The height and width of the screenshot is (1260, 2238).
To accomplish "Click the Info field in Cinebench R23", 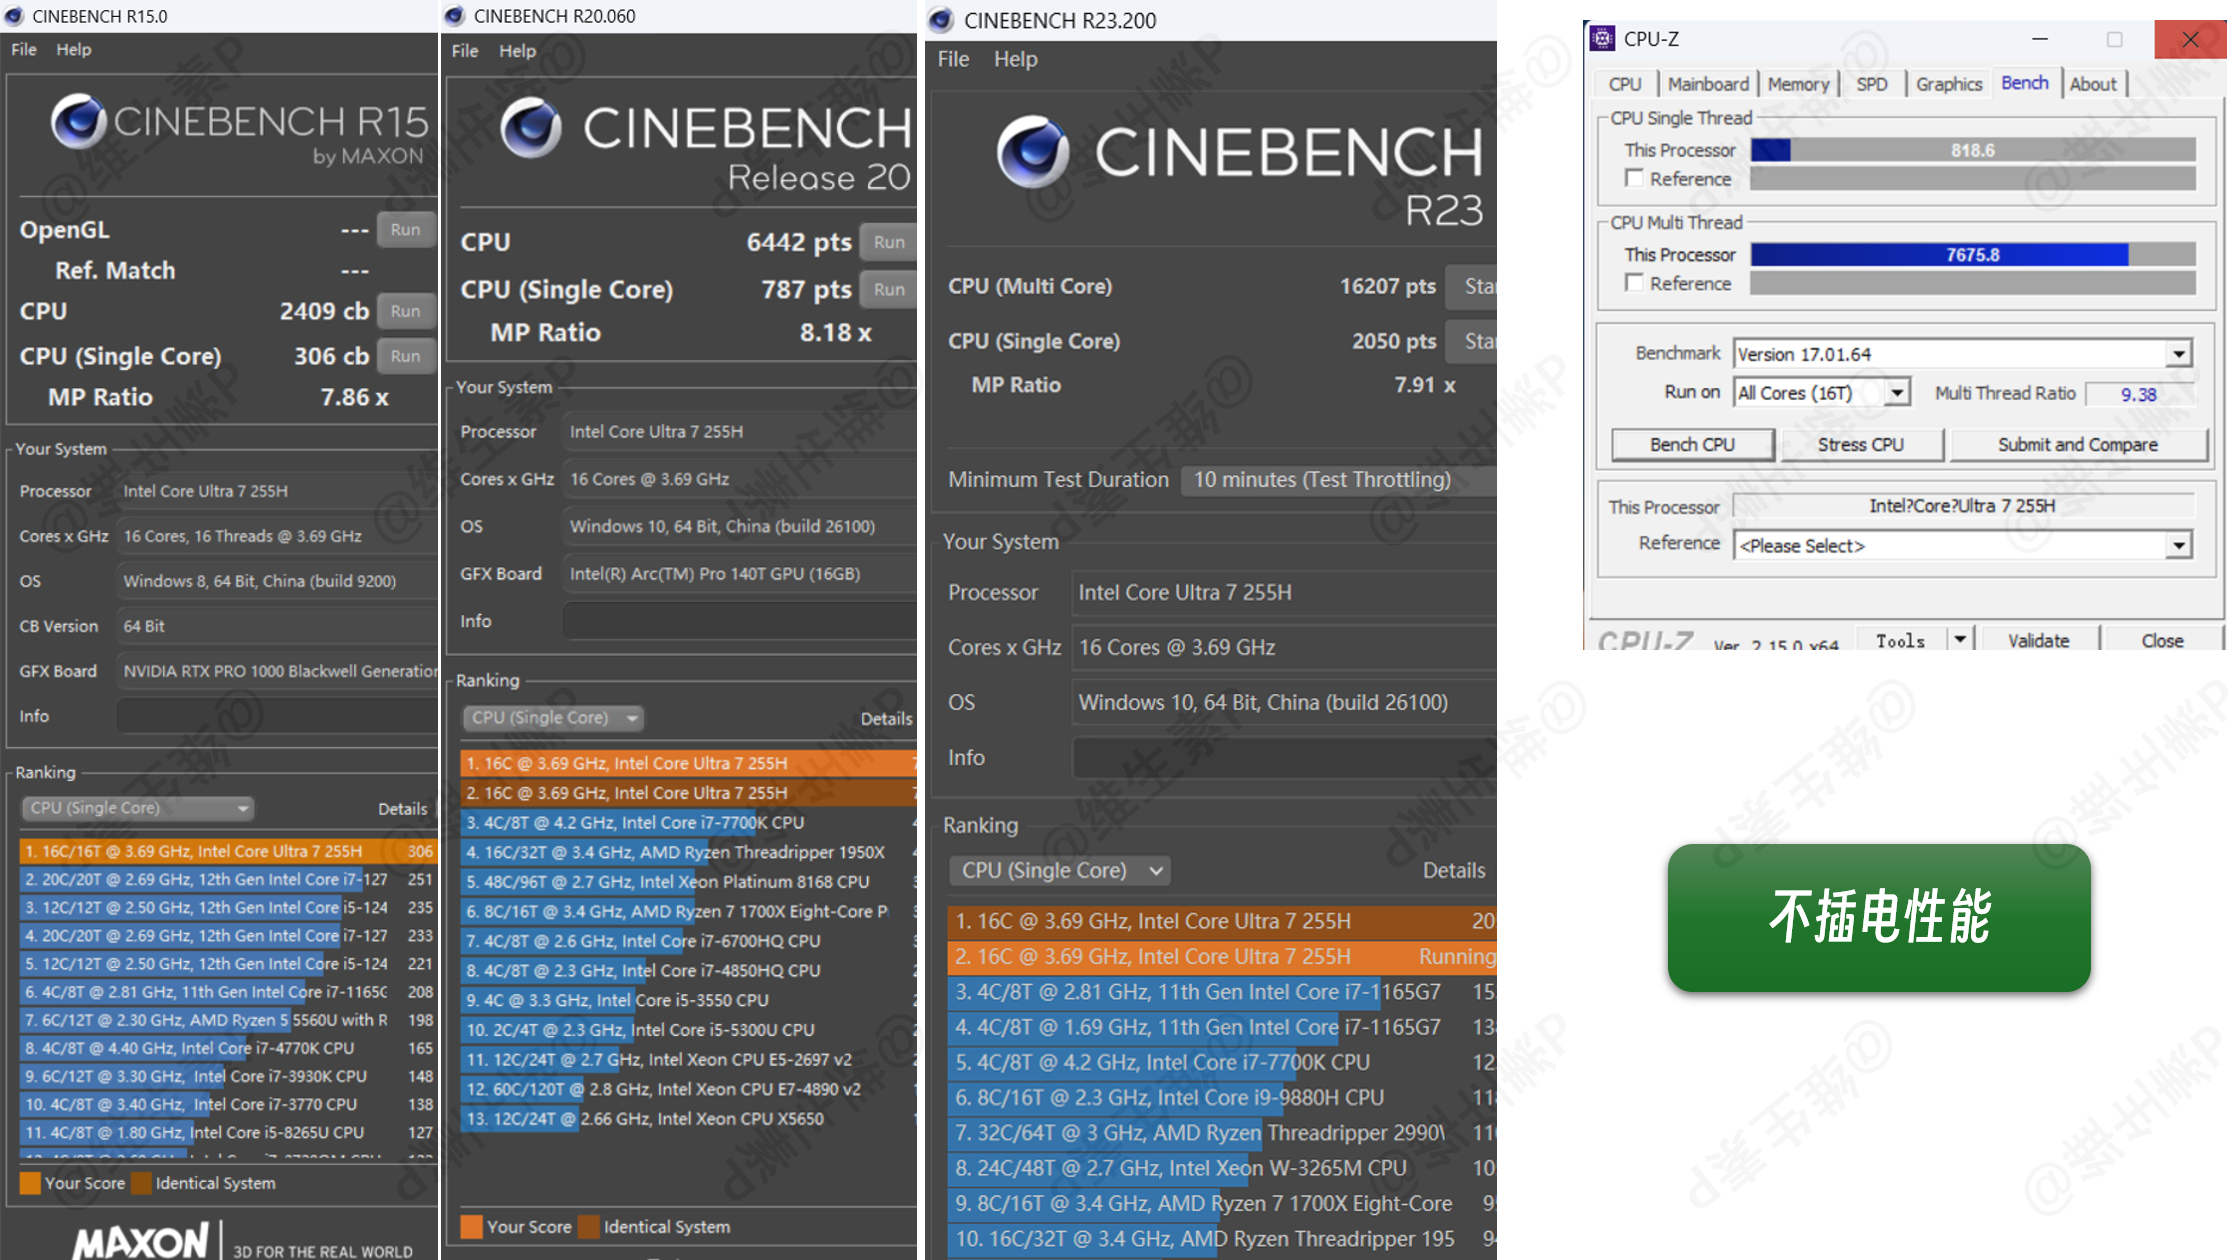I will (1284, 758).
